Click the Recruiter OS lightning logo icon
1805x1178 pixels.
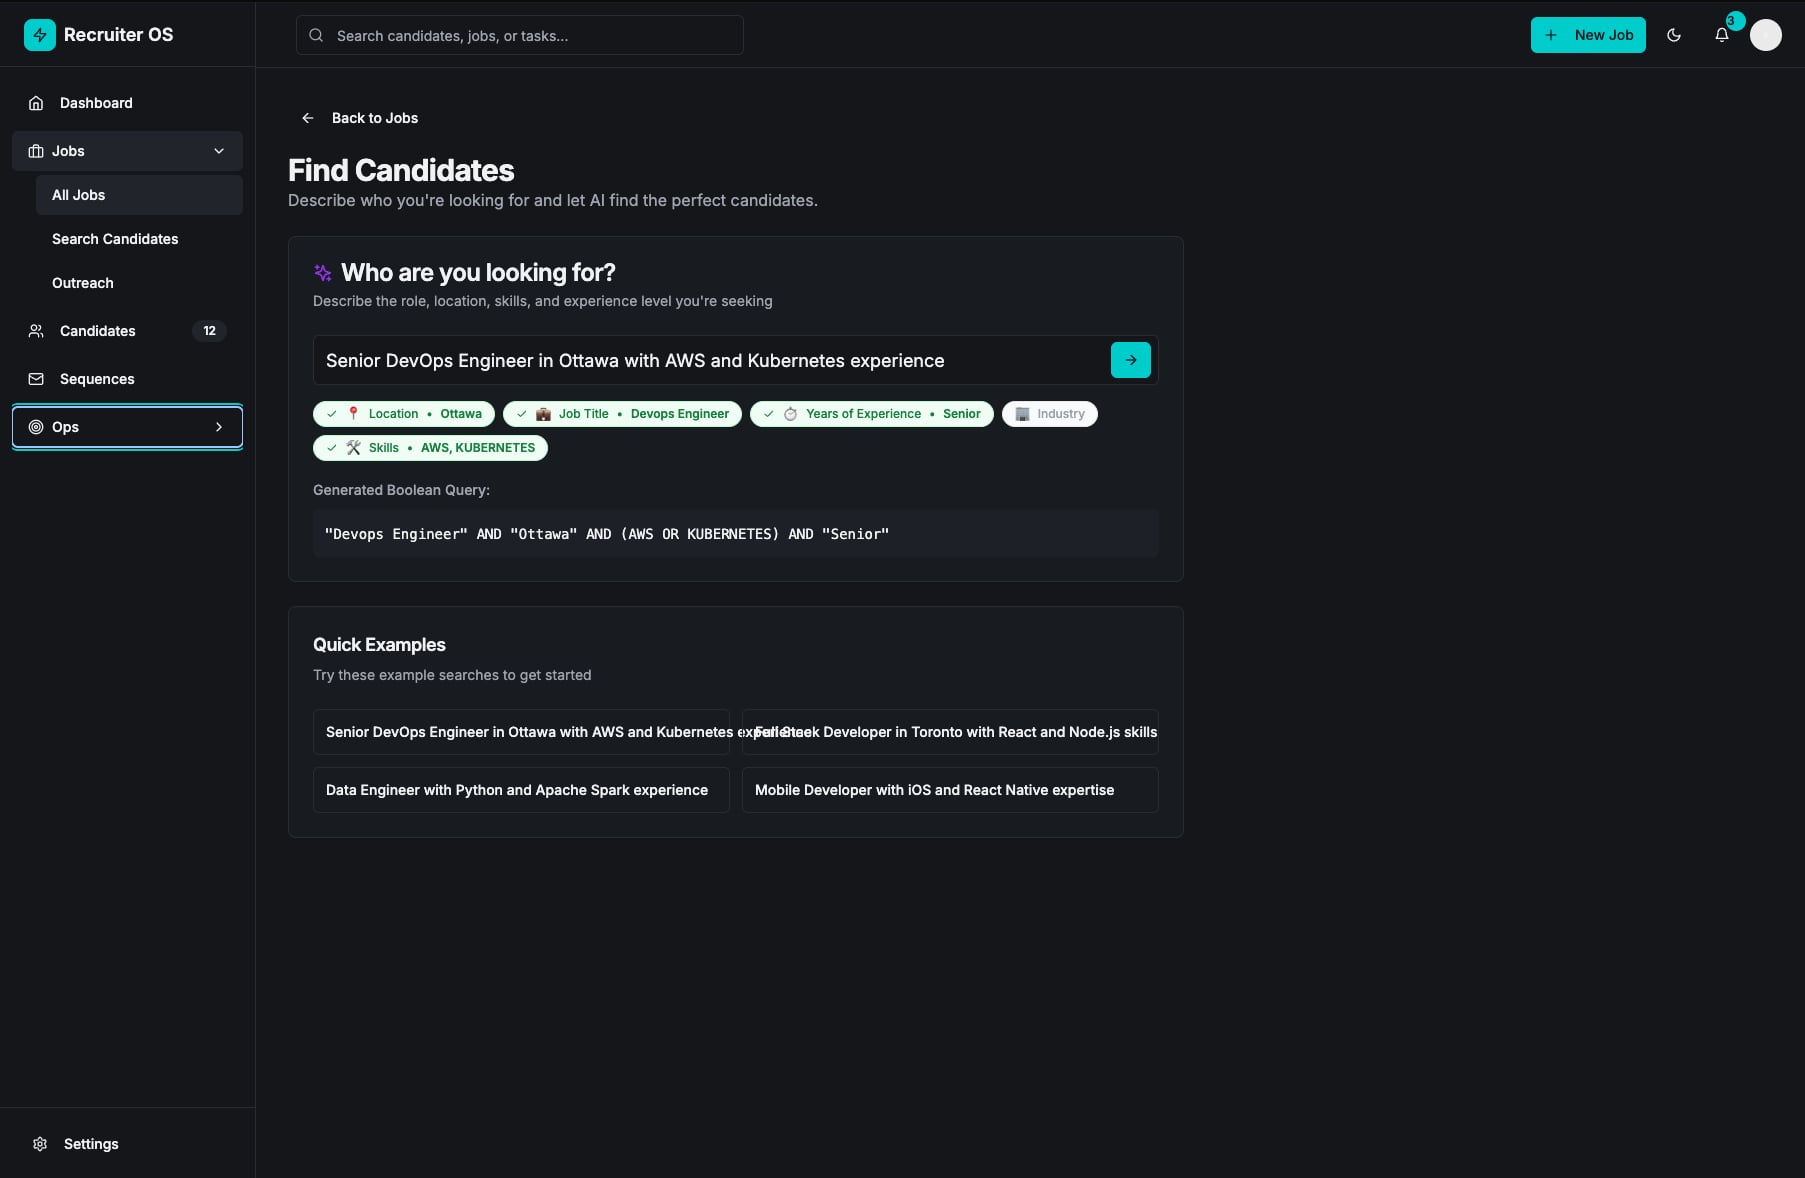pyautogui.click(x=40, y=35)
